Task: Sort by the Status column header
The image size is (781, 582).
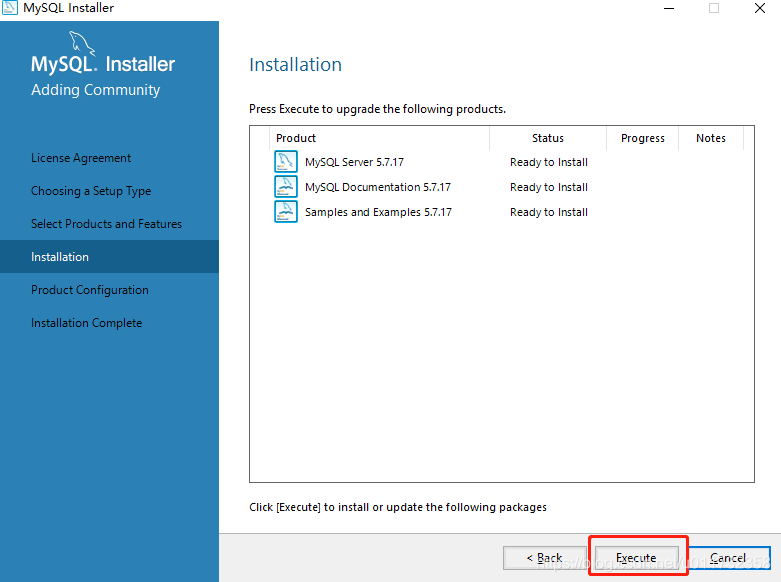Action: pos(548,138)
